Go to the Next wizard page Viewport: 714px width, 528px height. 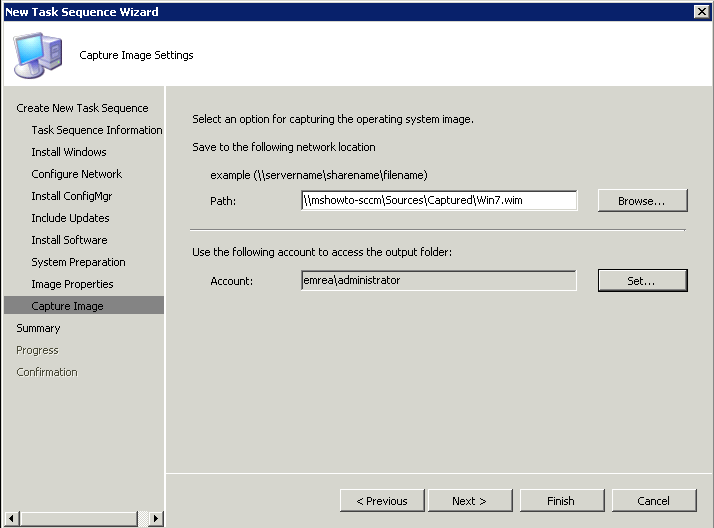pyautogui.click(x=470, y=501)
